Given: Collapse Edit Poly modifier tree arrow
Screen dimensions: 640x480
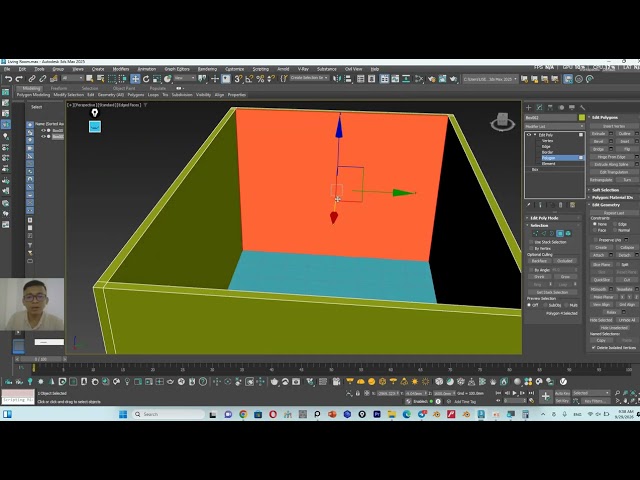Looking at the screenshot, I should pos(535,135).
